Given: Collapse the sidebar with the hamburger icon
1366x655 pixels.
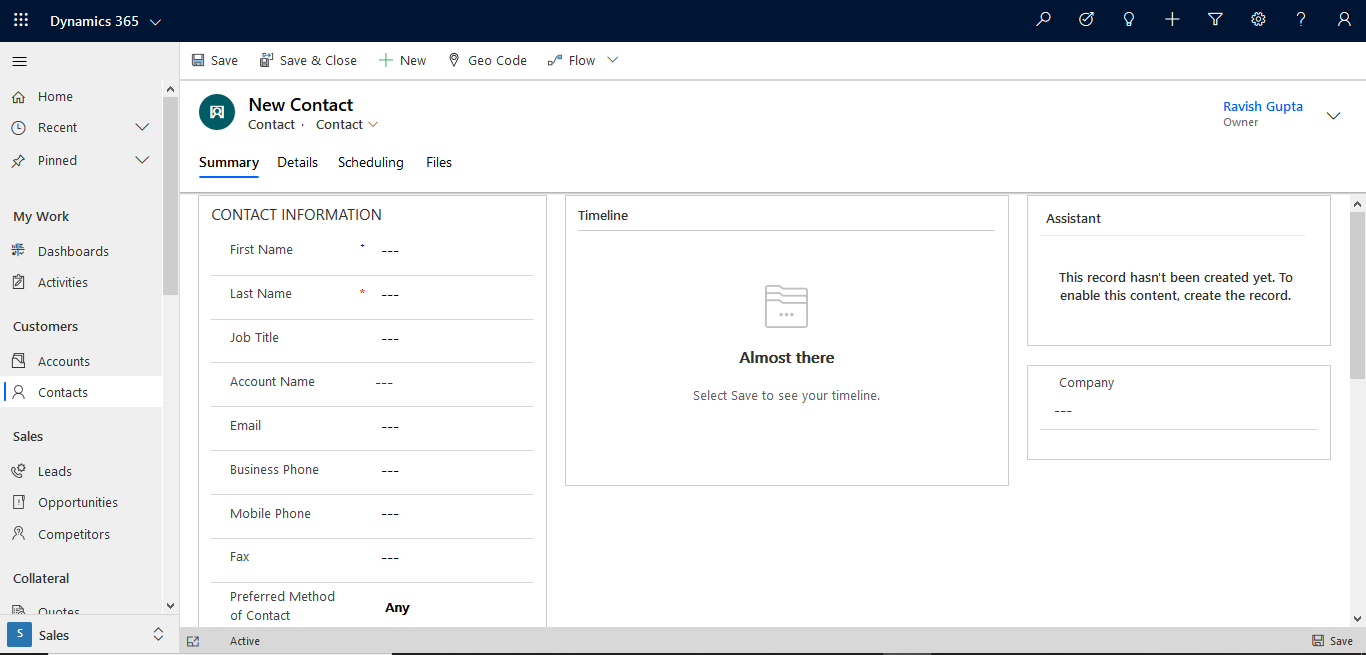Looking at the screenshot, I should point(19,61).
